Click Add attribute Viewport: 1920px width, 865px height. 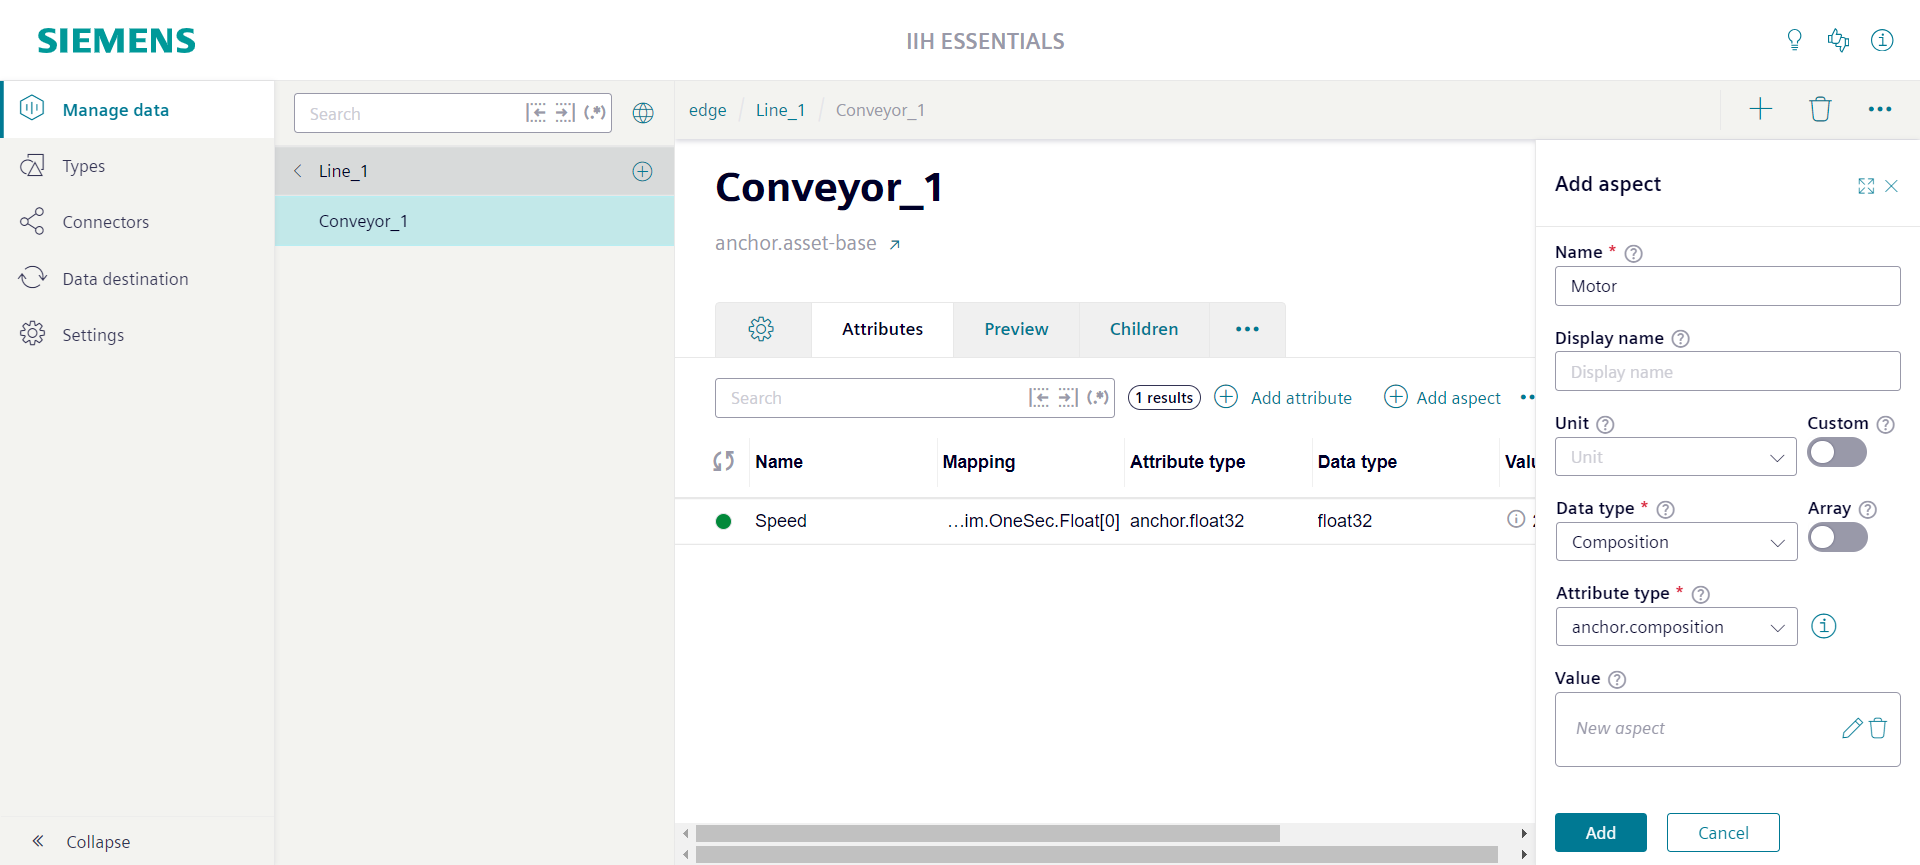click(x=1283, y=397)
